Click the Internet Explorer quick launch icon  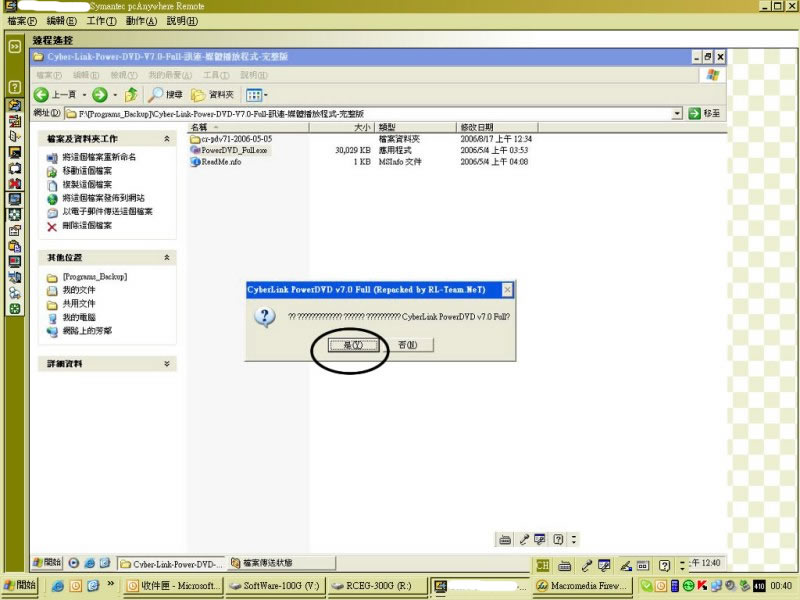pyautogui.click(x=58, y=586)
